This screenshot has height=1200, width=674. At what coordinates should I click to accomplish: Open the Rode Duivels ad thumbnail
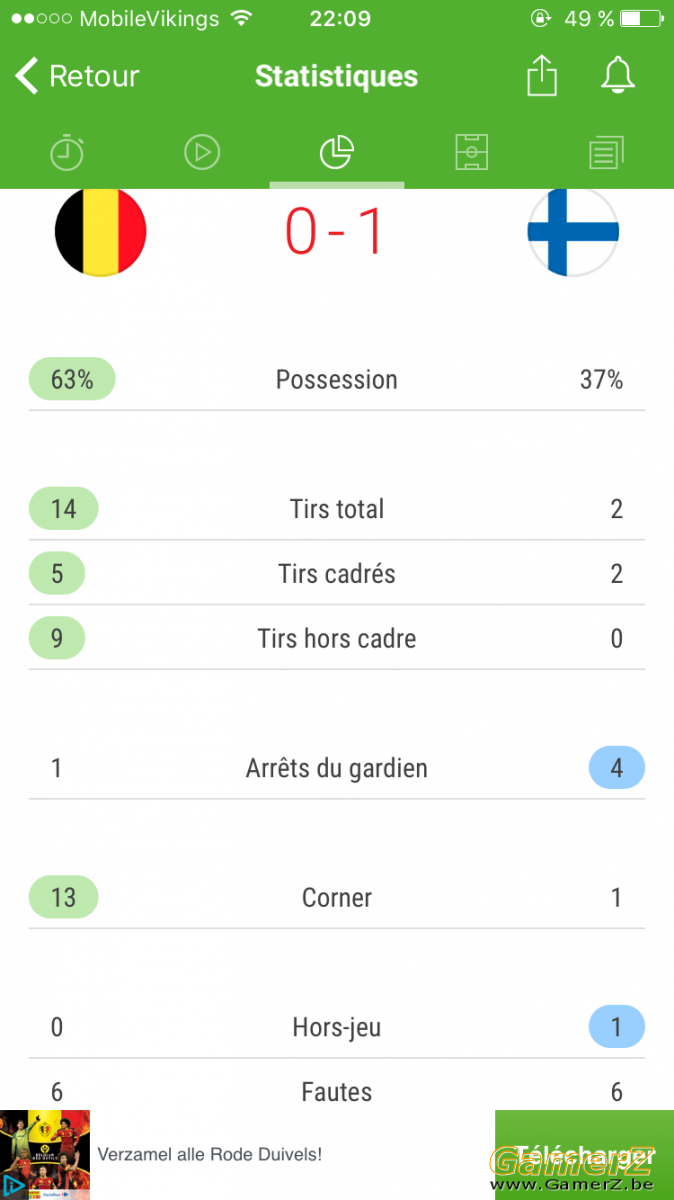pos(45,1155)
